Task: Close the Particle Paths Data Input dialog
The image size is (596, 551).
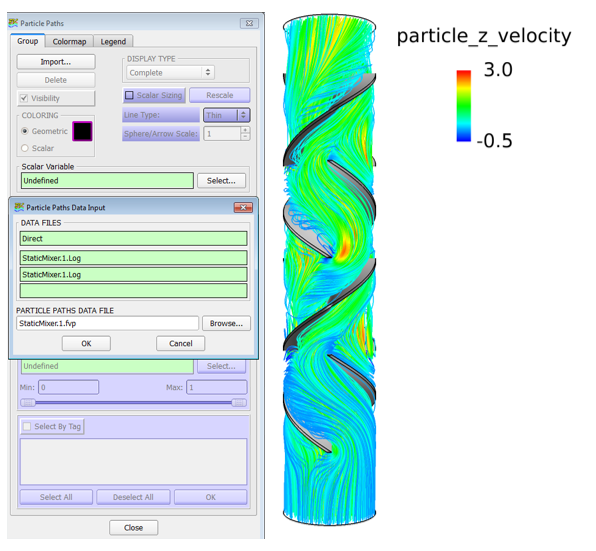Action: (243, 207)
